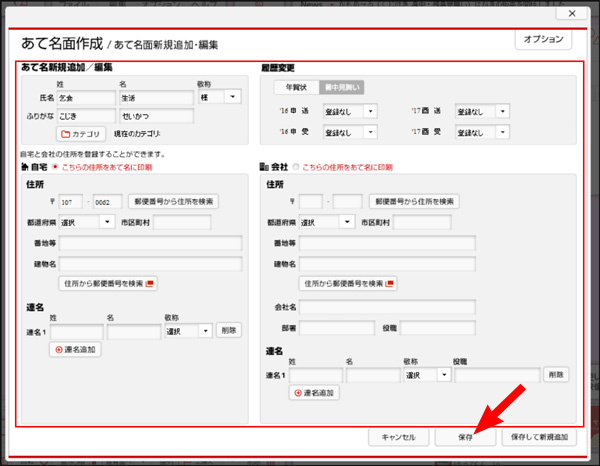
Task: Select 会社 address for printing radio
Action: (296, 167)
